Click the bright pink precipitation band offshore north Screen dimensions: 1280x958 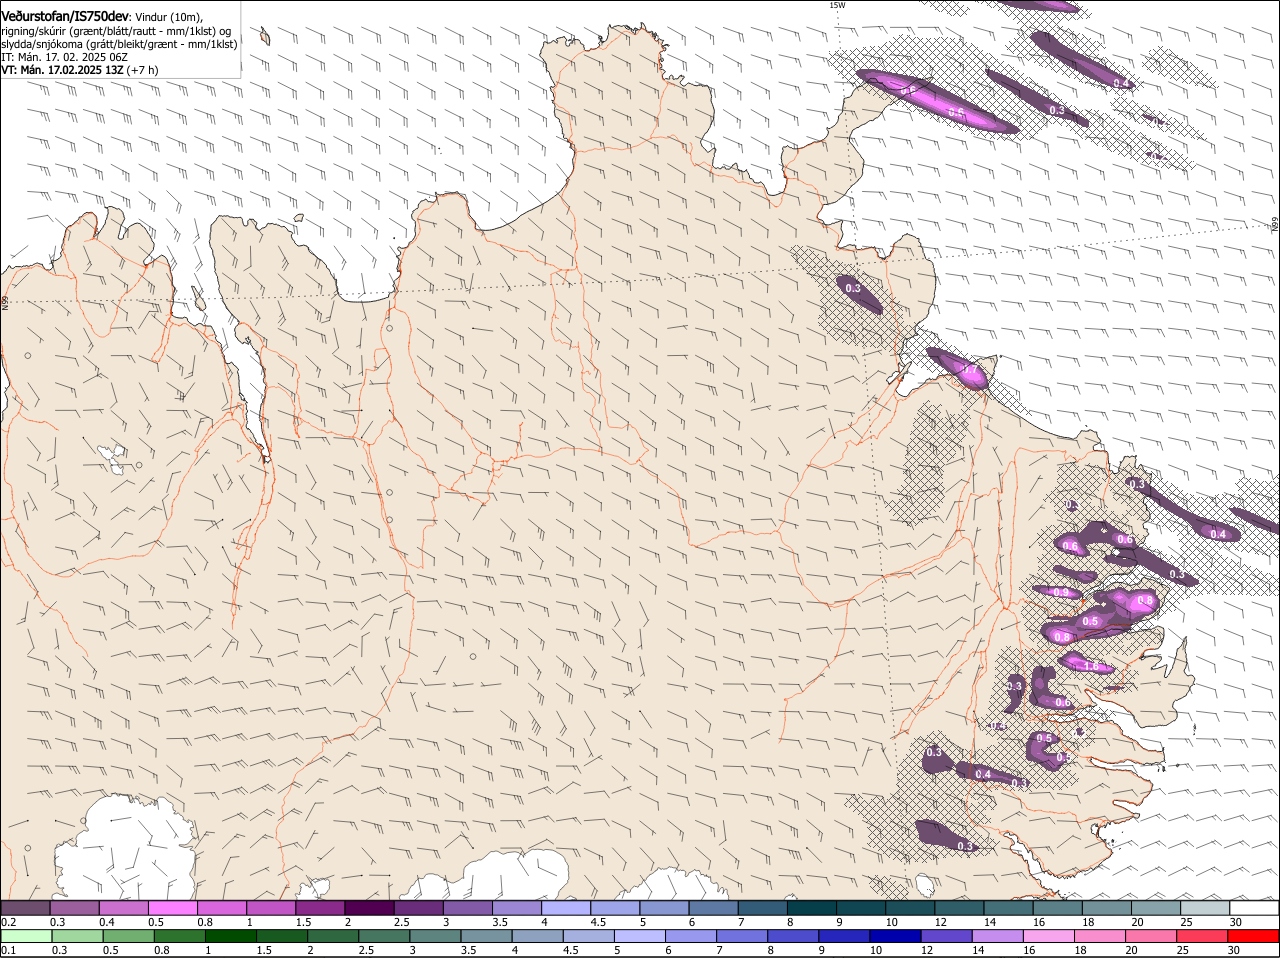935,101
